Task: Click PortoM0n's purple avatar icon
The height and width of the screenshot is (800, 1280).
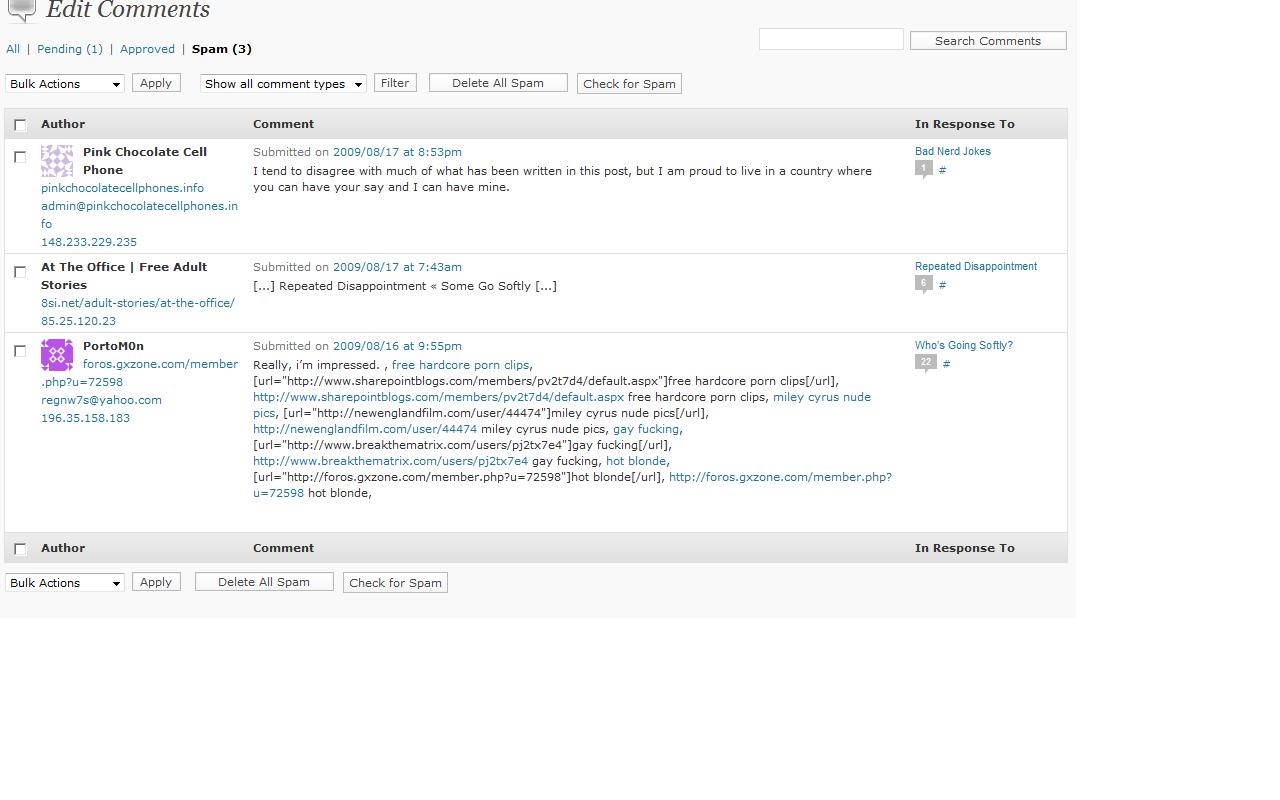Action: tap(57, 355)
